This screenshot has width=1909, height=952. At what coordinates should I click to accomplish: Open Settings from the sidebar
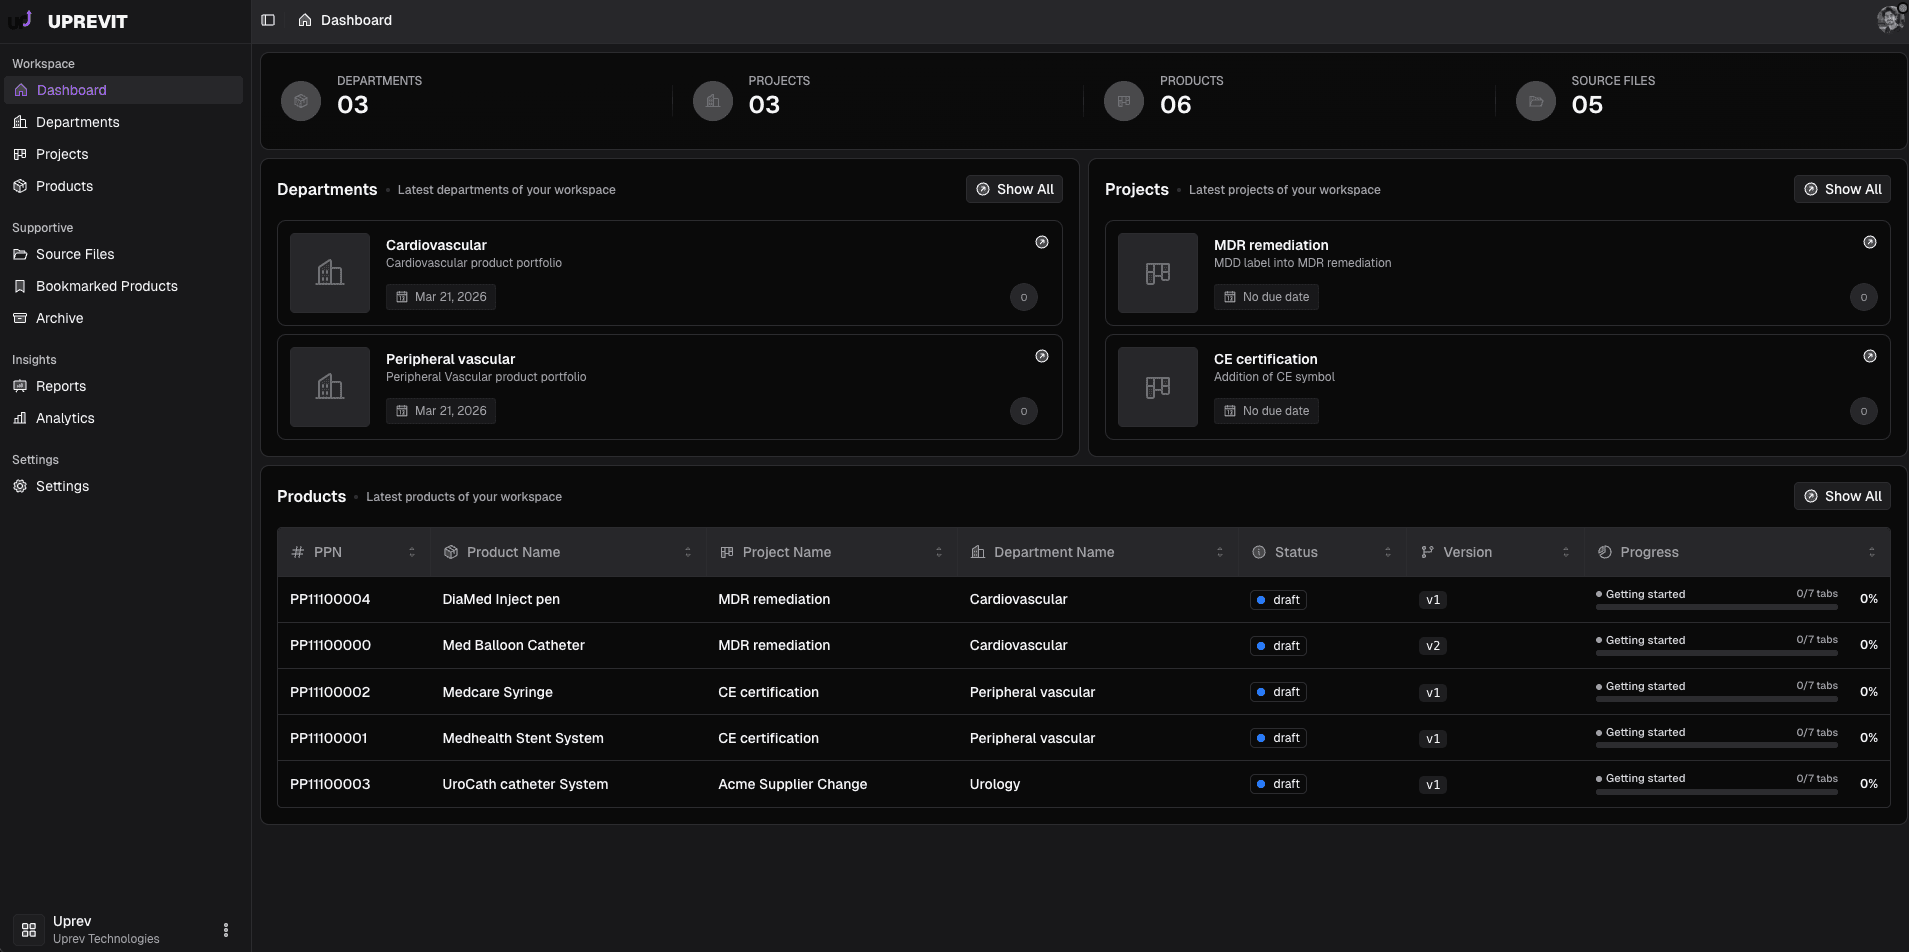click(63, 486)
